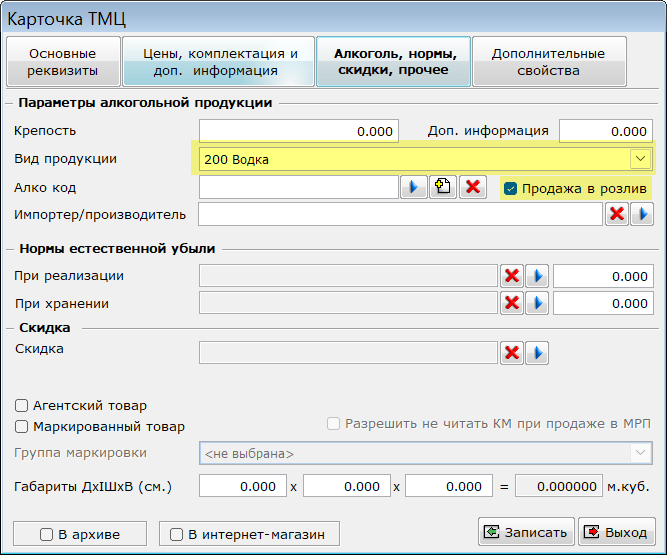
Task: Select the Алкоголь, нормы, скидки, прочее tab
Action: (x=393, y=62)
